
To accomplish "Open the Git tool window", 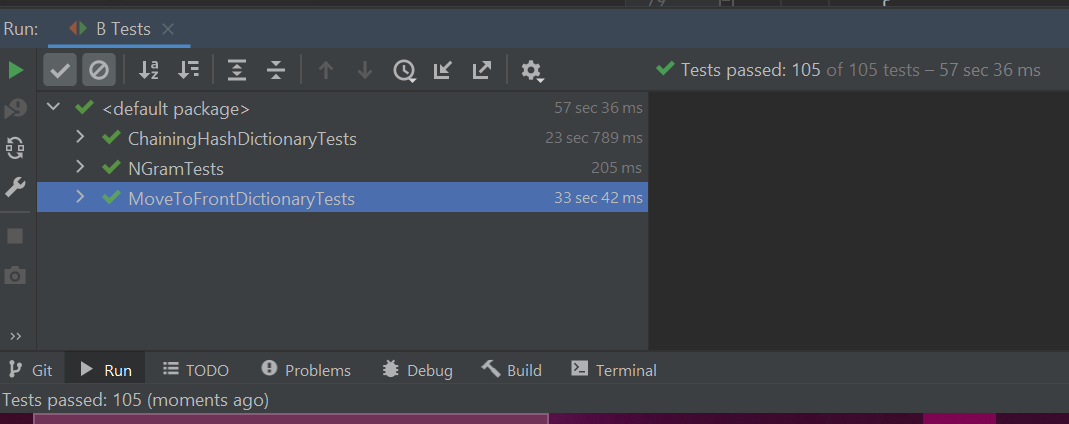I will tap(31, 370).
